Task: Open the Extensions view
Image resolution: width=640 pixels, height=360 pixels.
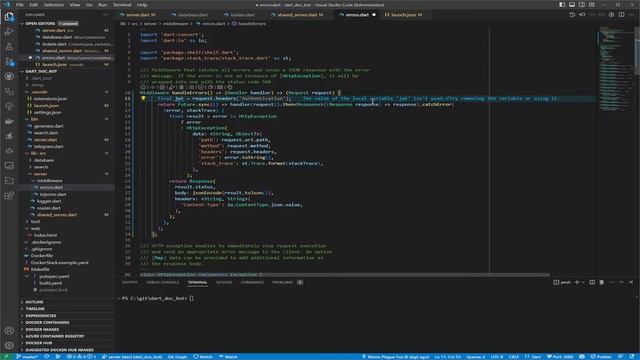Action: (x=9, y=196)
